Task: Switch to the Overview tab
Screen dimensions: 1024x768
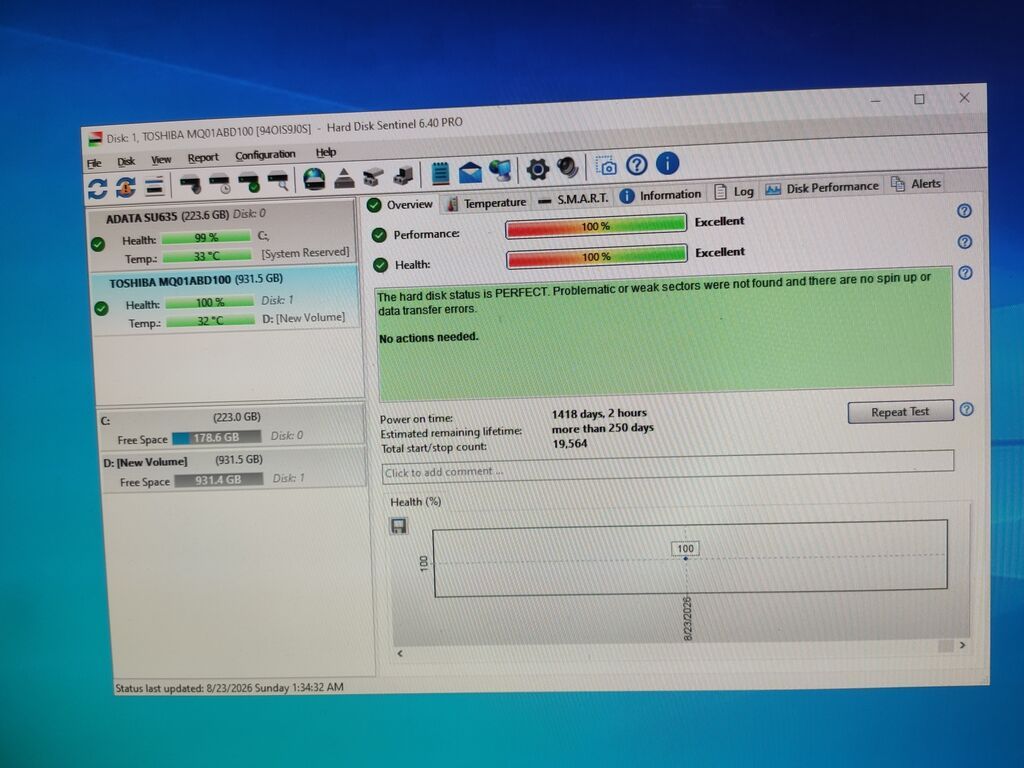Action: (400, 204)
